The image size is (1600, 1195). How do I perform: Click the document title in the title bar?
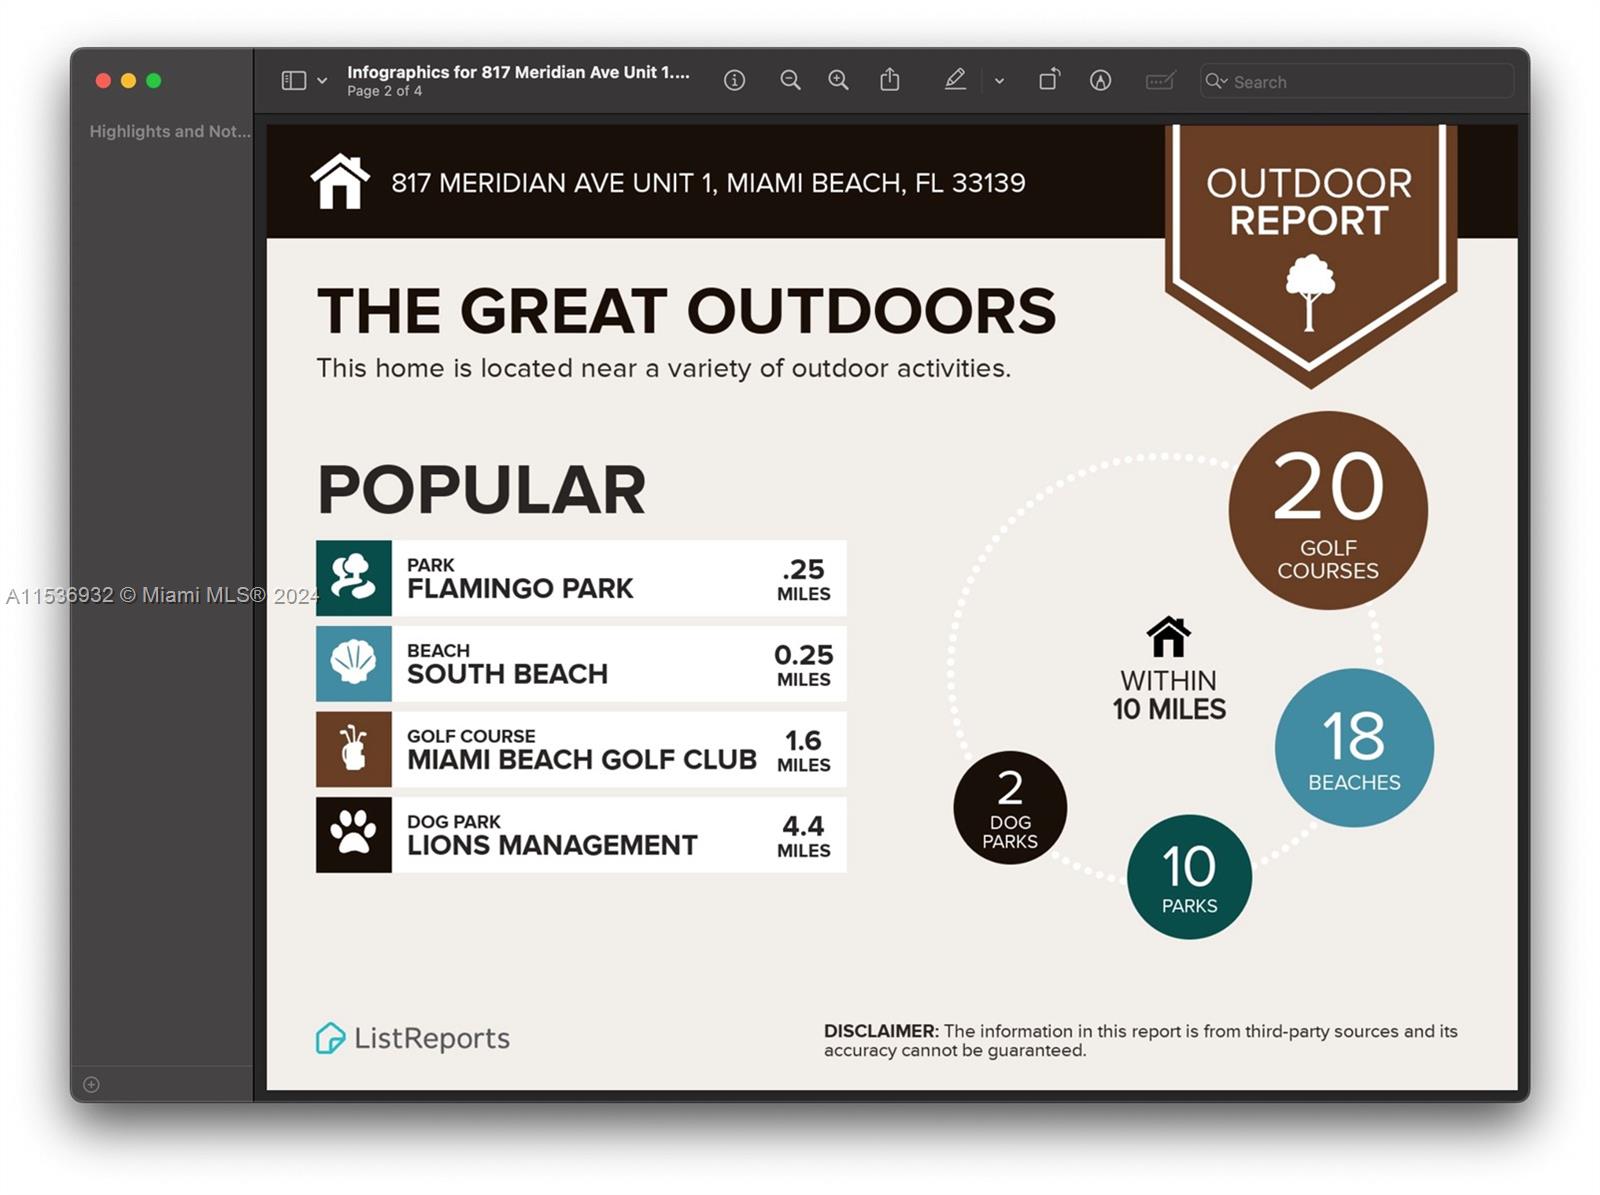coord(518,72)
